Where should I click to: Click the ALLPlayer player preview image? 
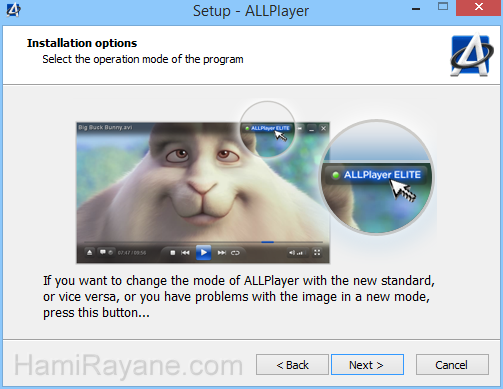tap(203, 193)
